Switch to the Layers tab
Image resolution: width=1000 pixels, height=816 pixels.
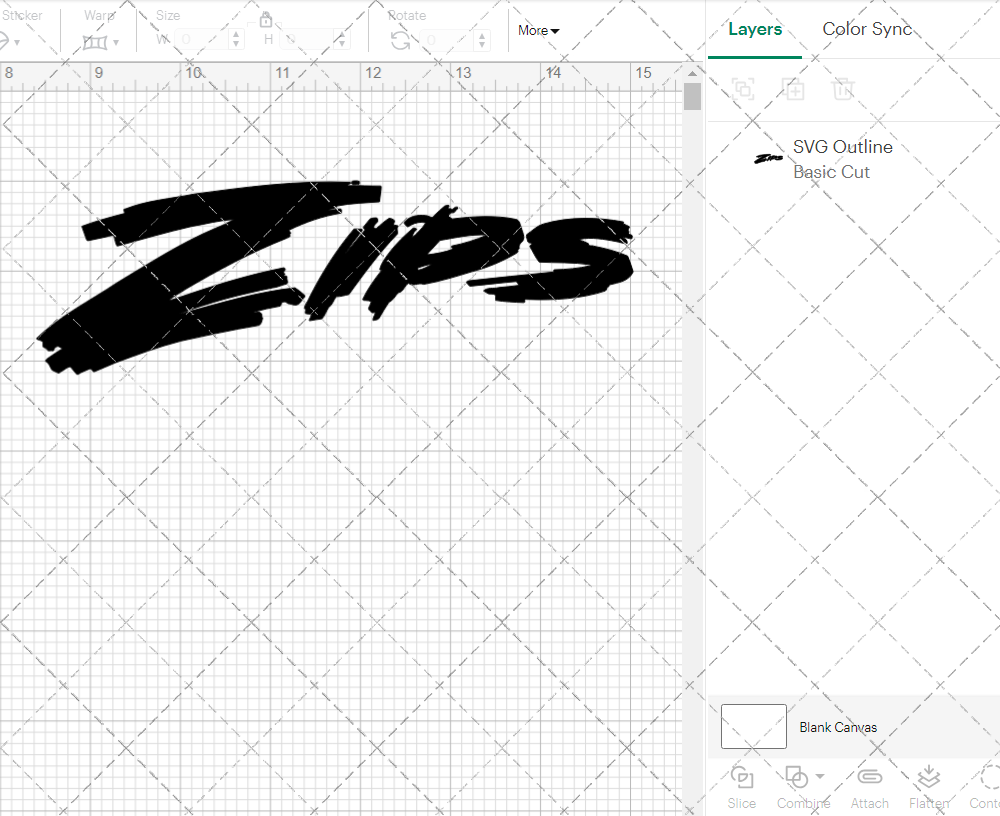[755, 29]
